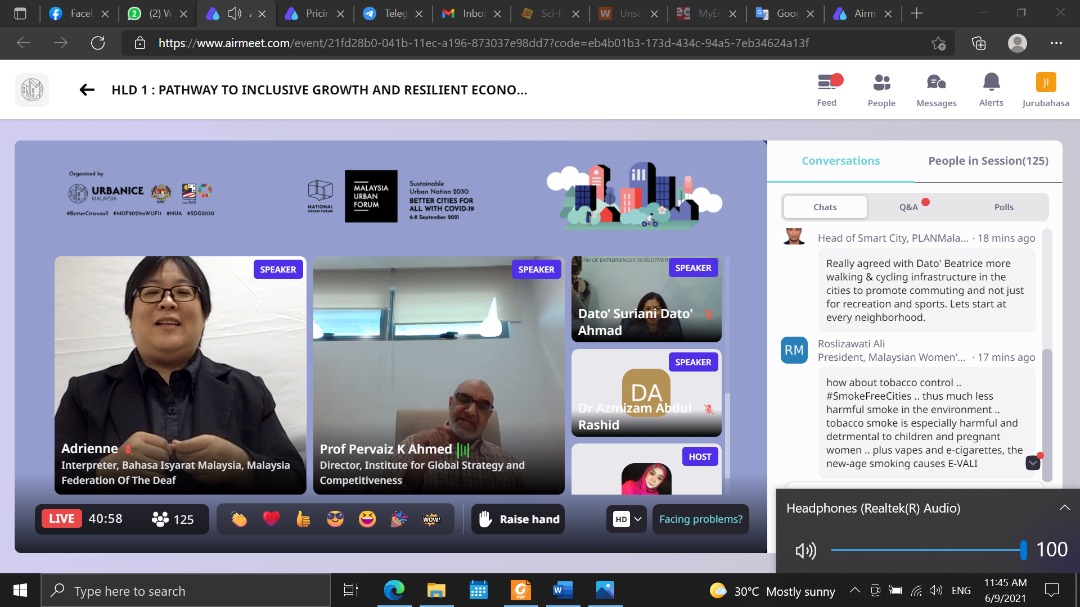This screenshot has height=607, width=1080.
Task: Open the Windows Start menu
Action: (x=20, y=590)
